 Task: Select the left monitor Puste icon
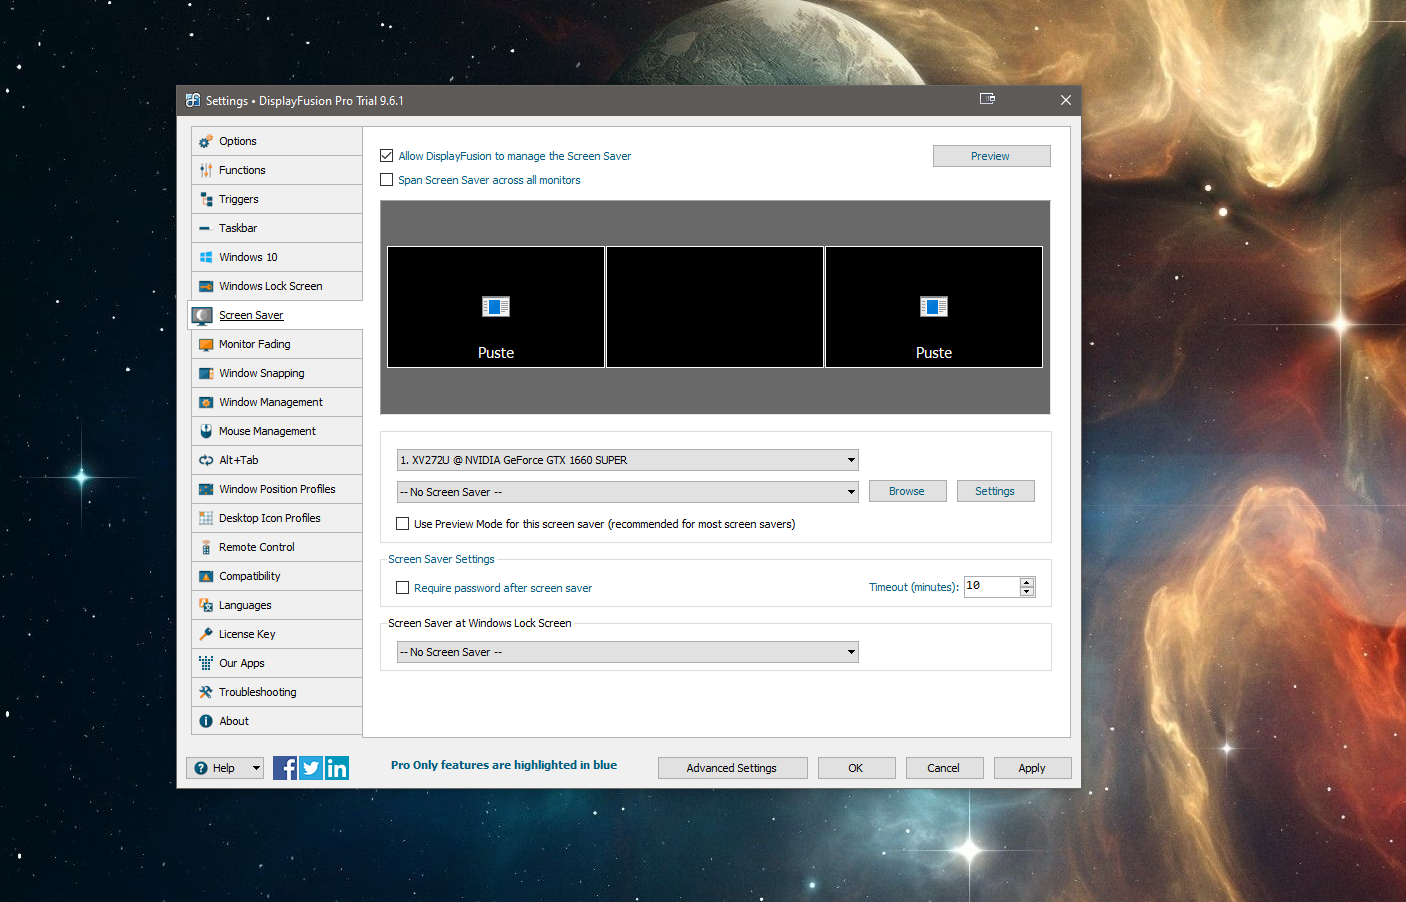pyautogui.click(x=496, y=306)
